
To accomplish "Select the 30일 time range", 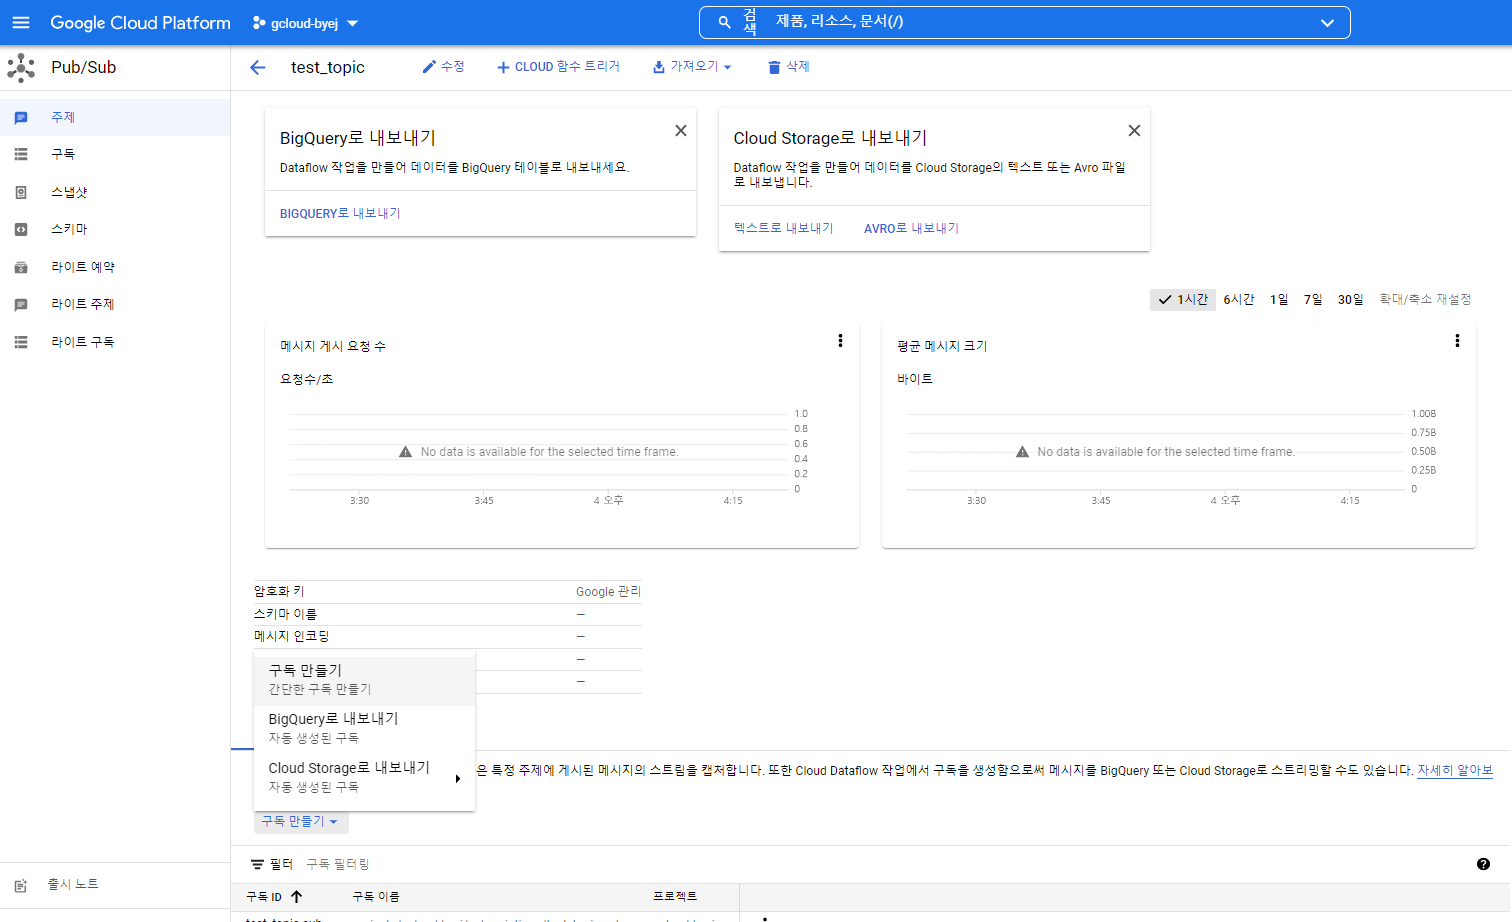I will click(x=1350, y=299).
